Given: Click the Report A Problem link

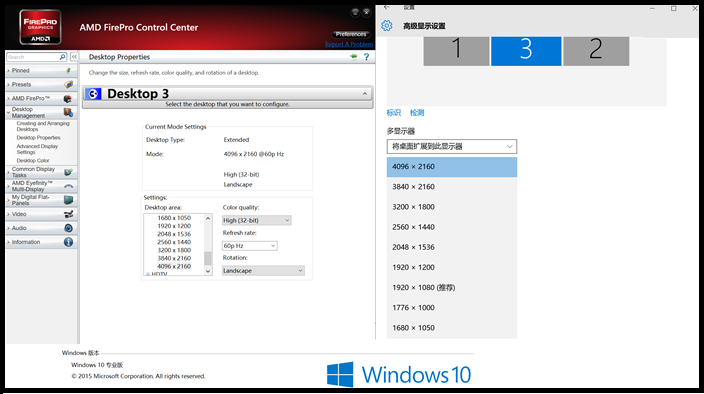Looking at the screenshot, I should pyautogui.click(x=349, y=44).
